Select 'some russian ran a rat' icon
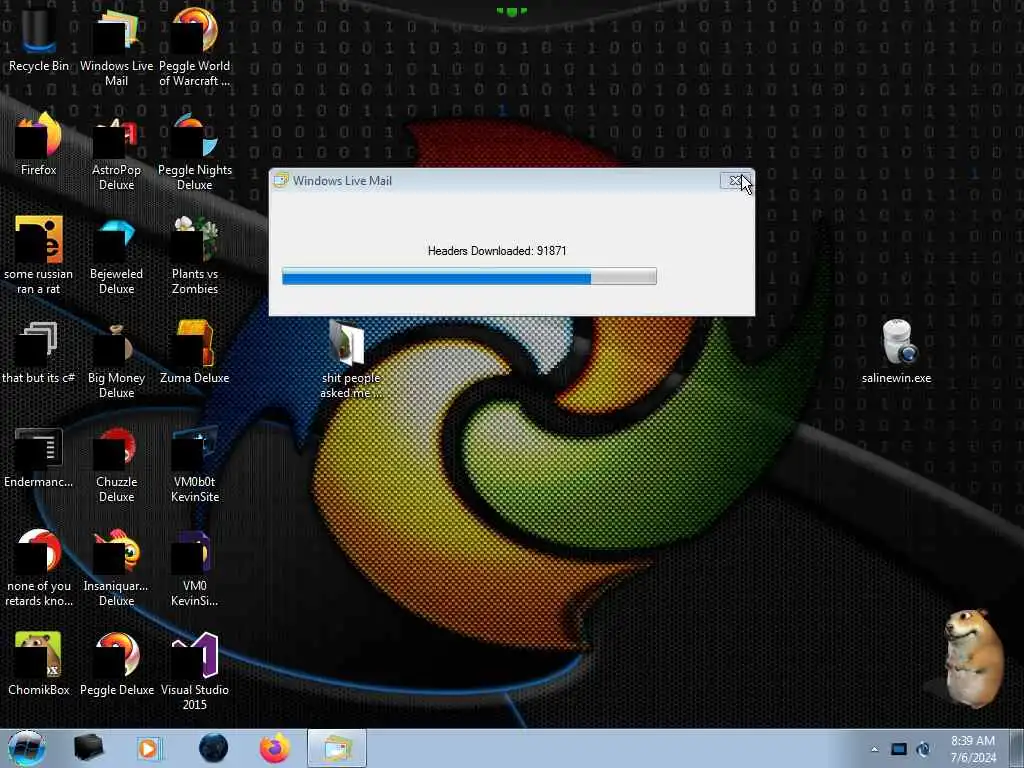The image size is (1024, 768). [x=39, y=255]
